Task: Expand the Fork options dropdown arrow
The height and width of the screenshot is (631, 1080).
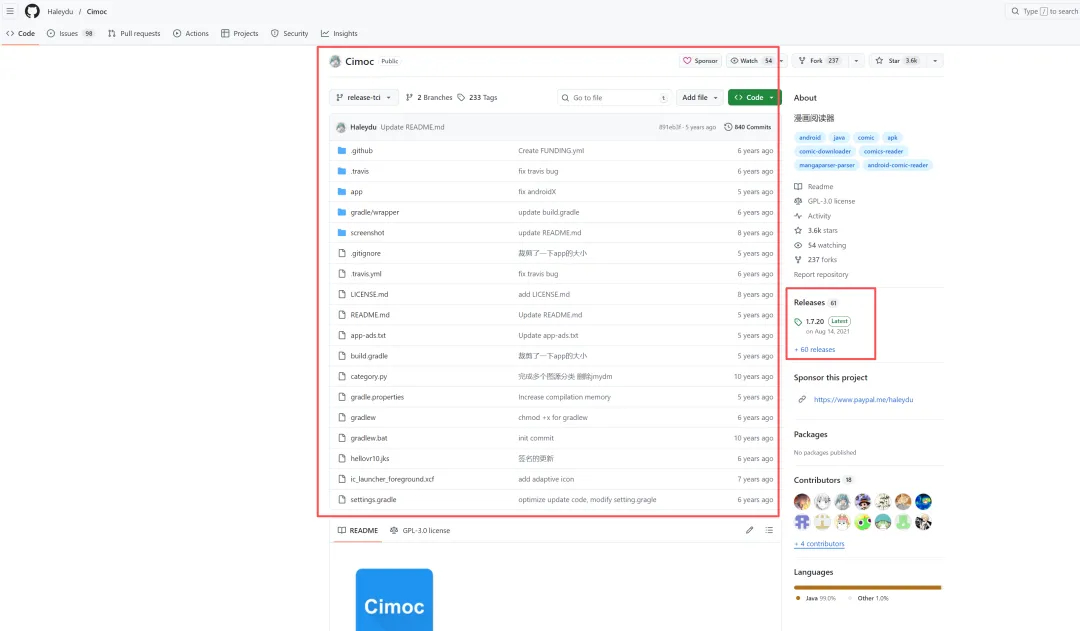Action: [x=856, y=61]
